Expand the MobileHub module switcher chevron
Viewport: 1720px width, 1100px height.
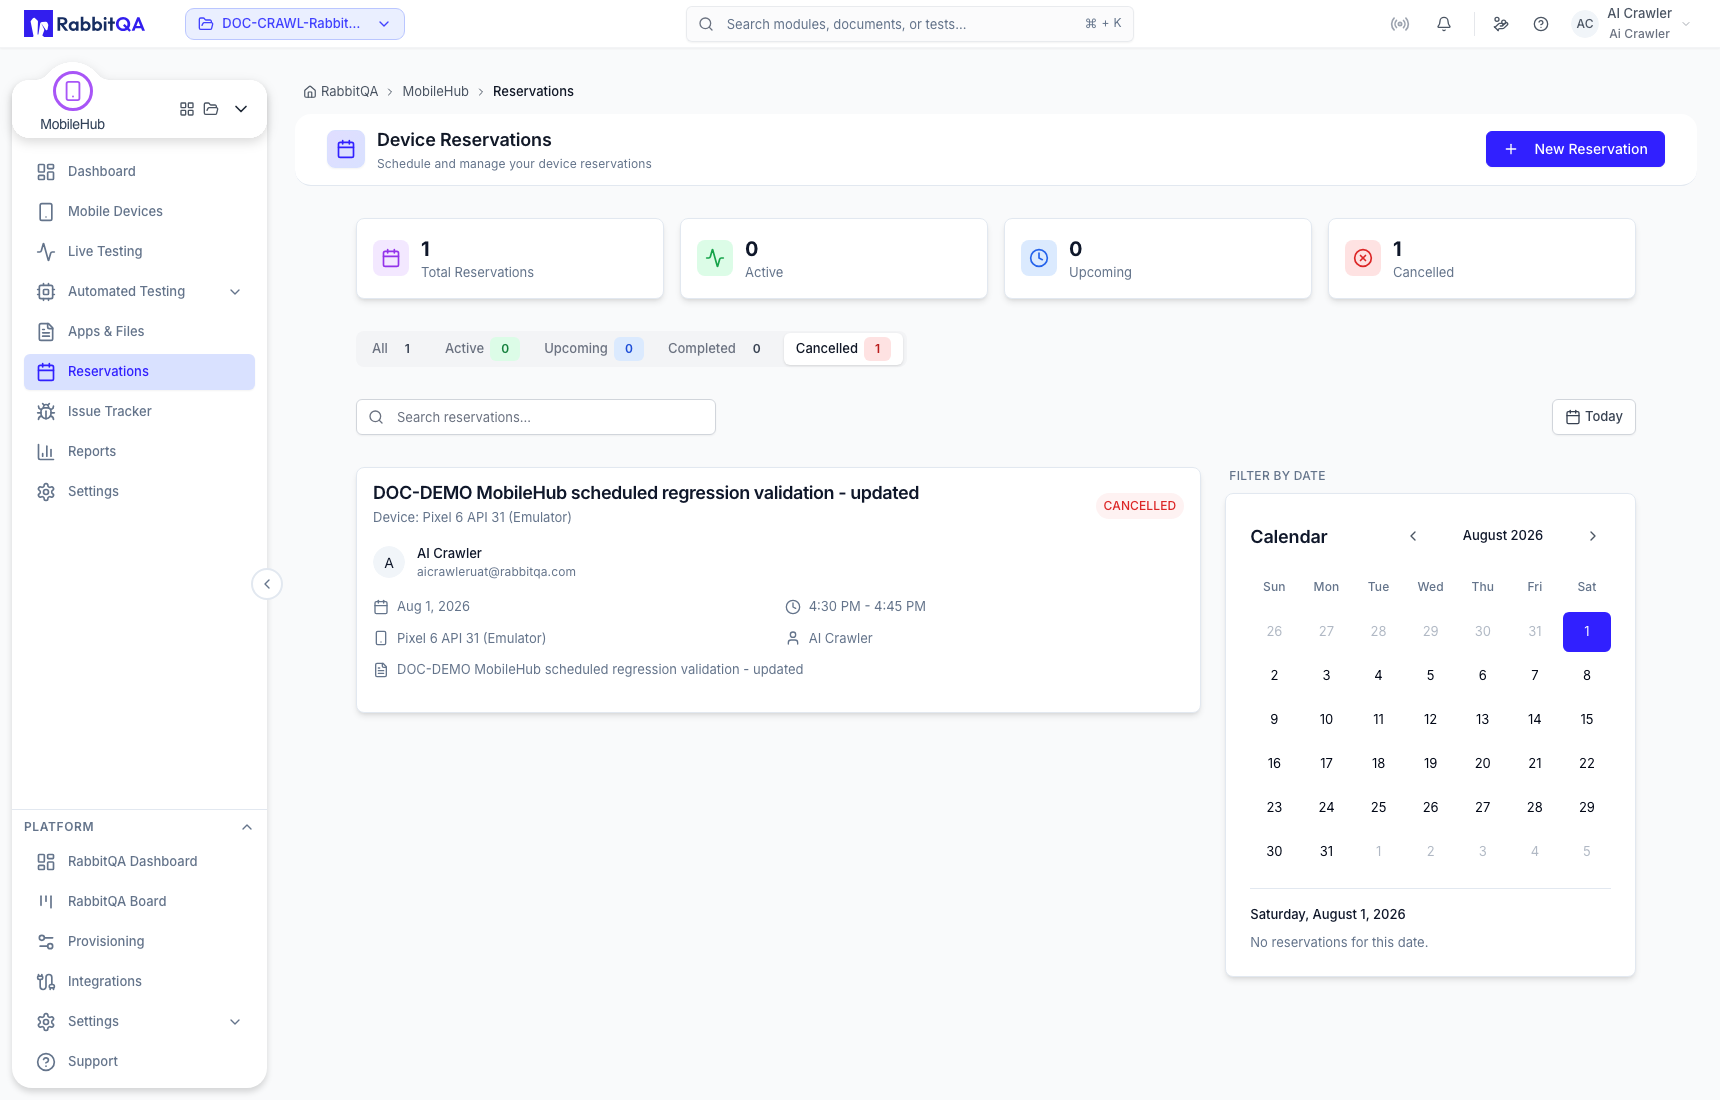(x=241, y=109)
